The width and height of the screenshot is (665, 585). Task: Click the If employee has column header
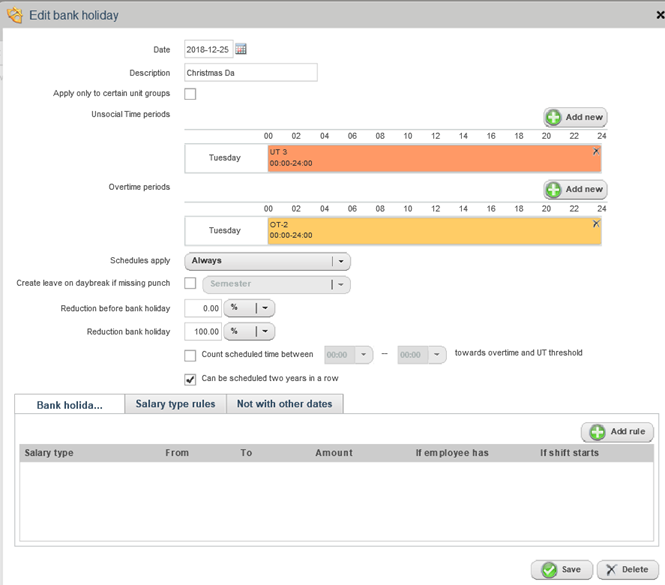(452, 453)
